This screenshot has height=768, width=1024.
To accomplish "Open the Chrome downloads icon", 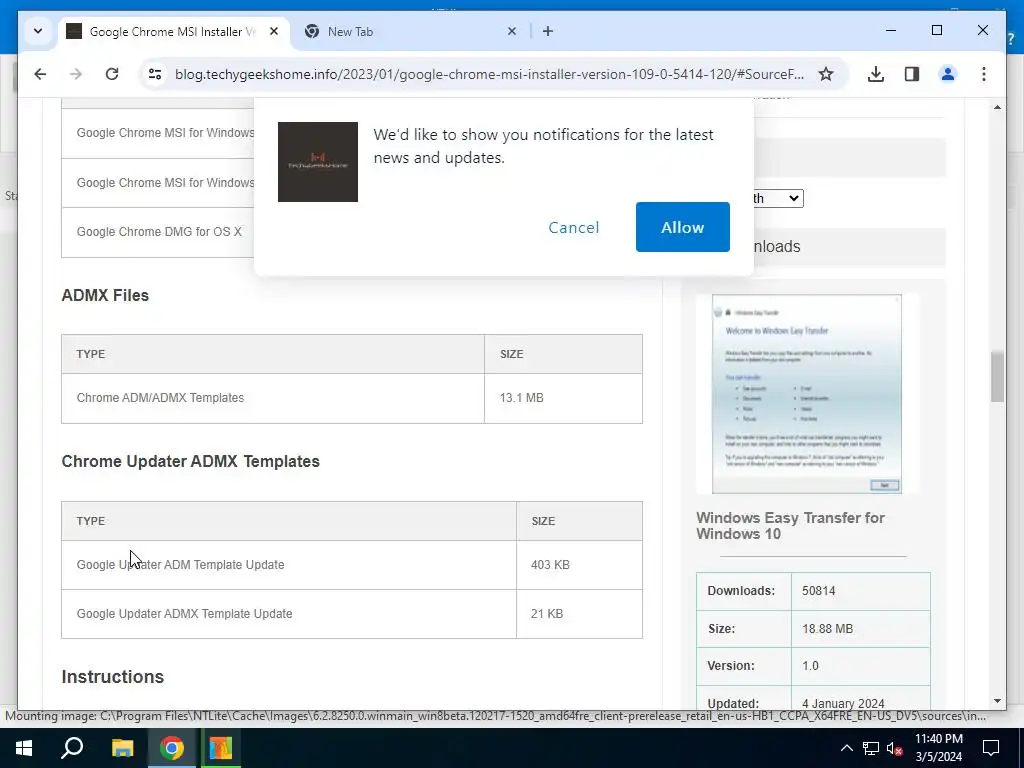I will tap(876, 74).
